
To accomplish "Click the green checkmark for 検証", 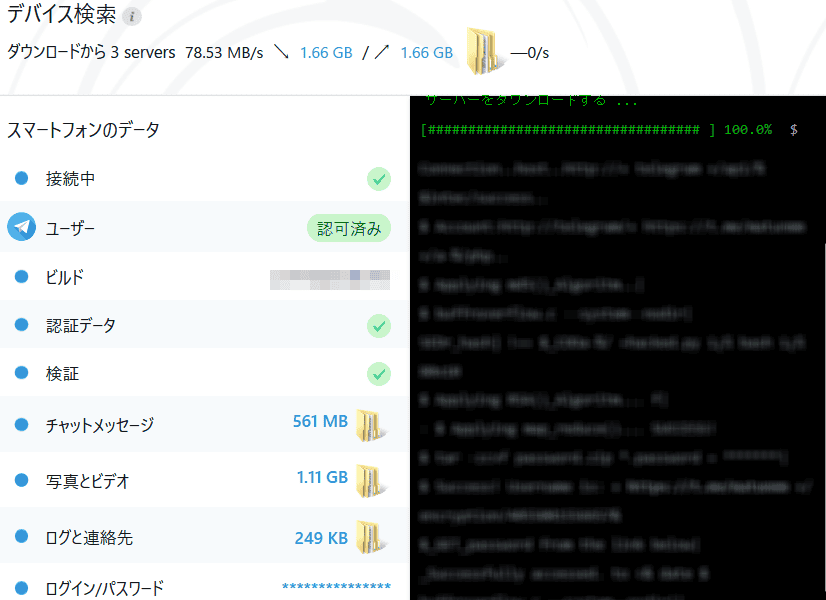I will [x=379, y=374].
